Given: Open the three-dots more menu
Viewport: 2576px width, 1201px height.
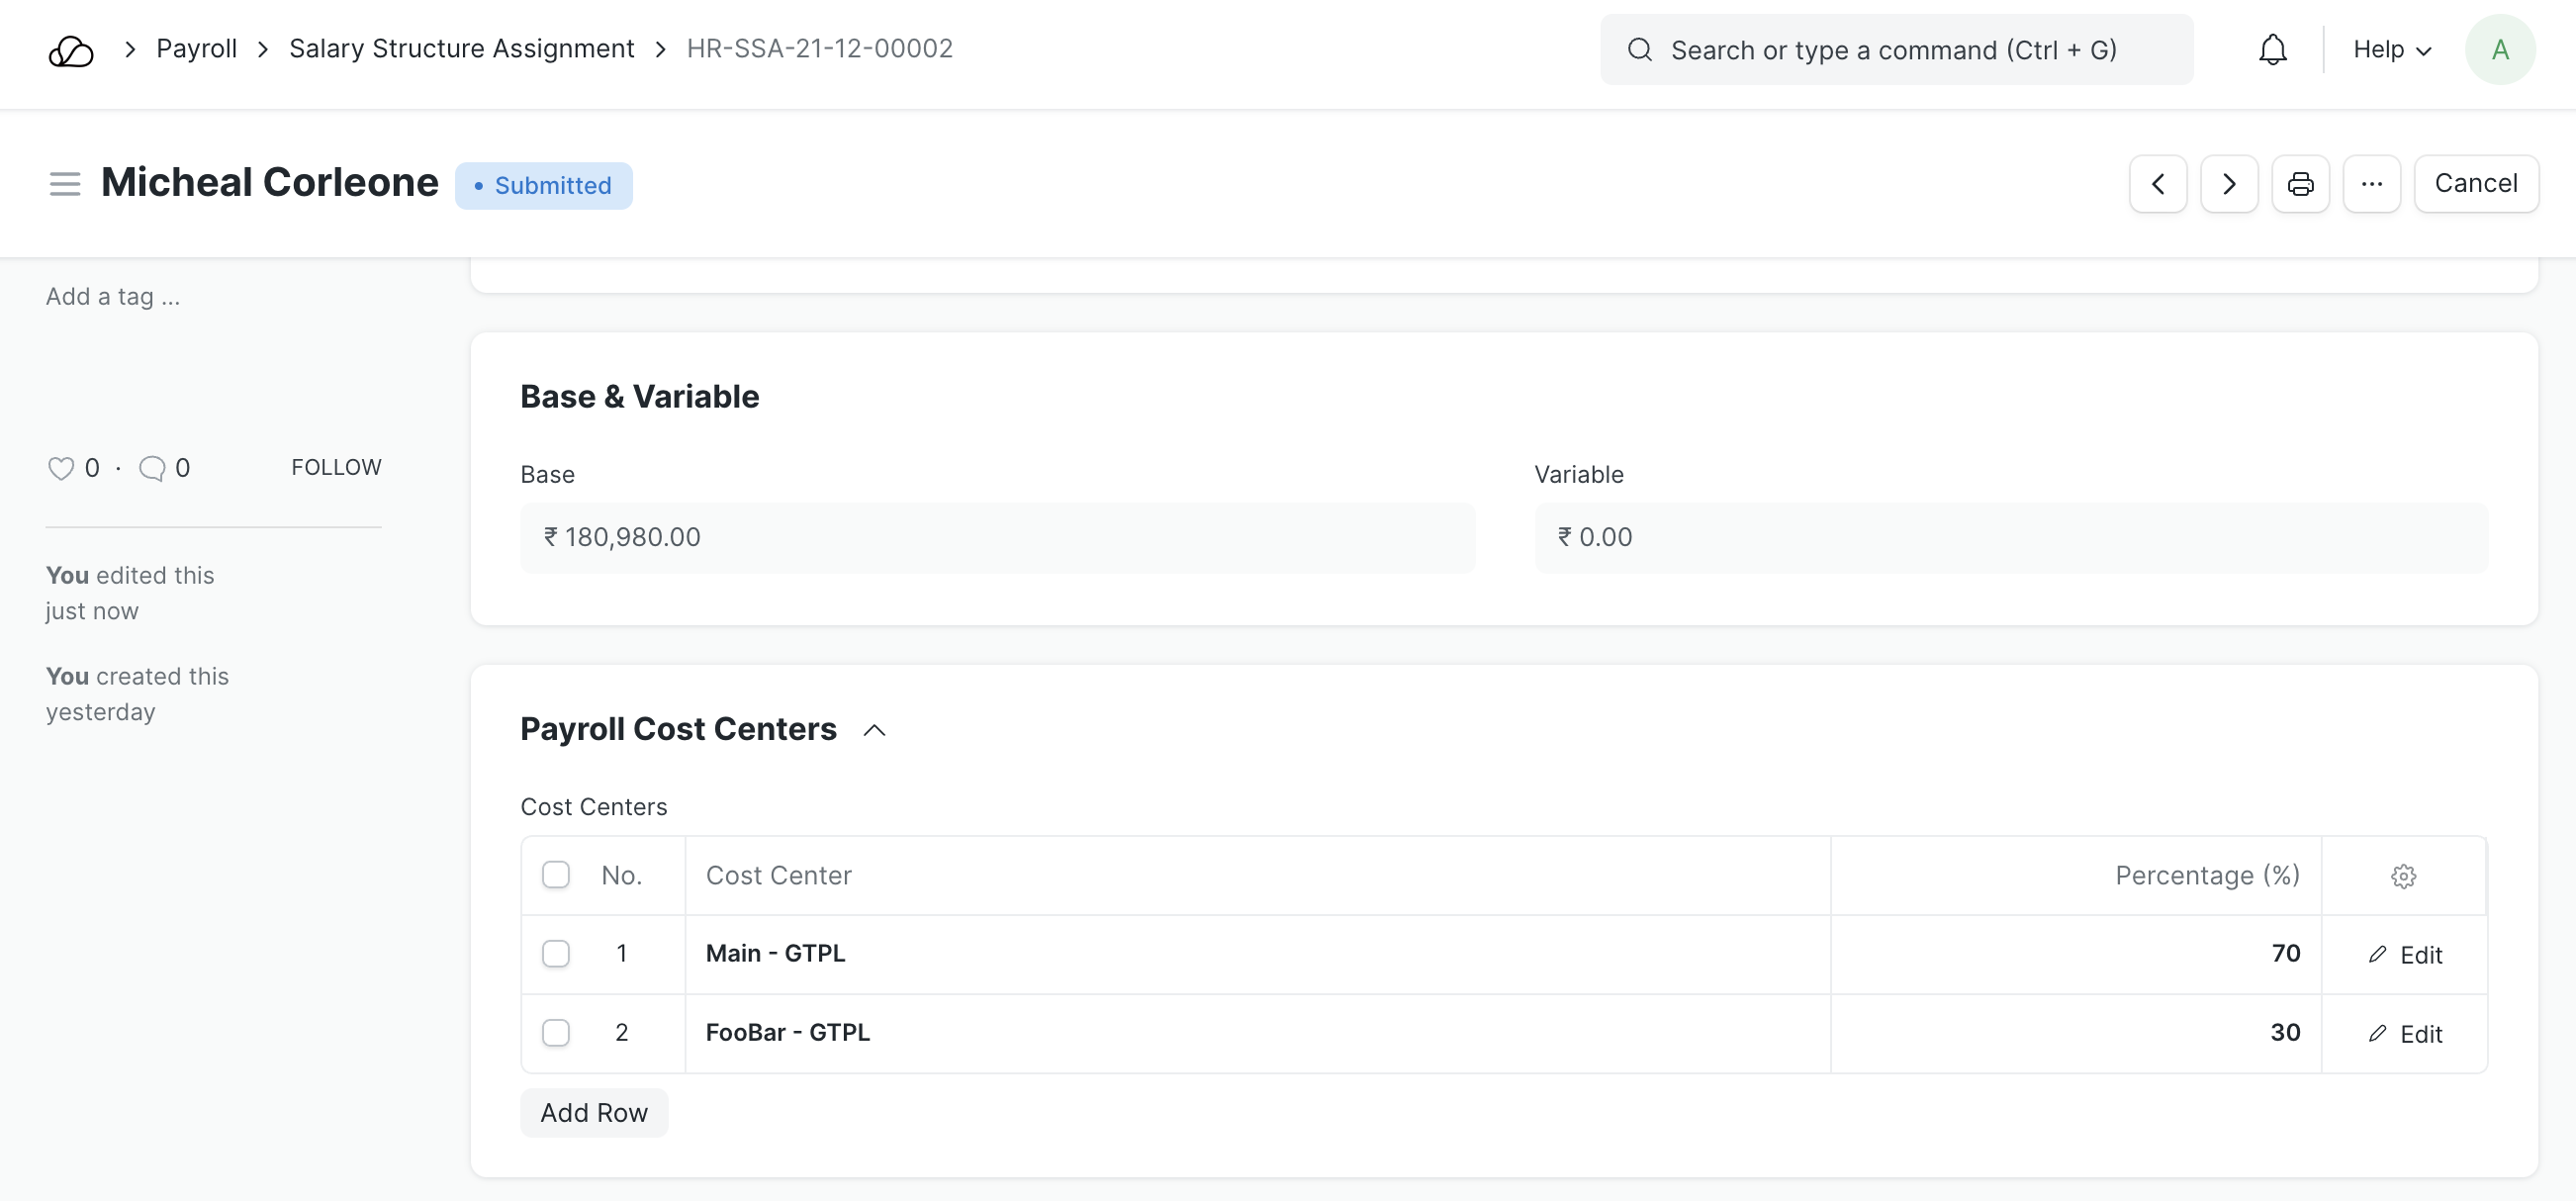Looking at the screenshot, I should click(x=2371, y=184).
